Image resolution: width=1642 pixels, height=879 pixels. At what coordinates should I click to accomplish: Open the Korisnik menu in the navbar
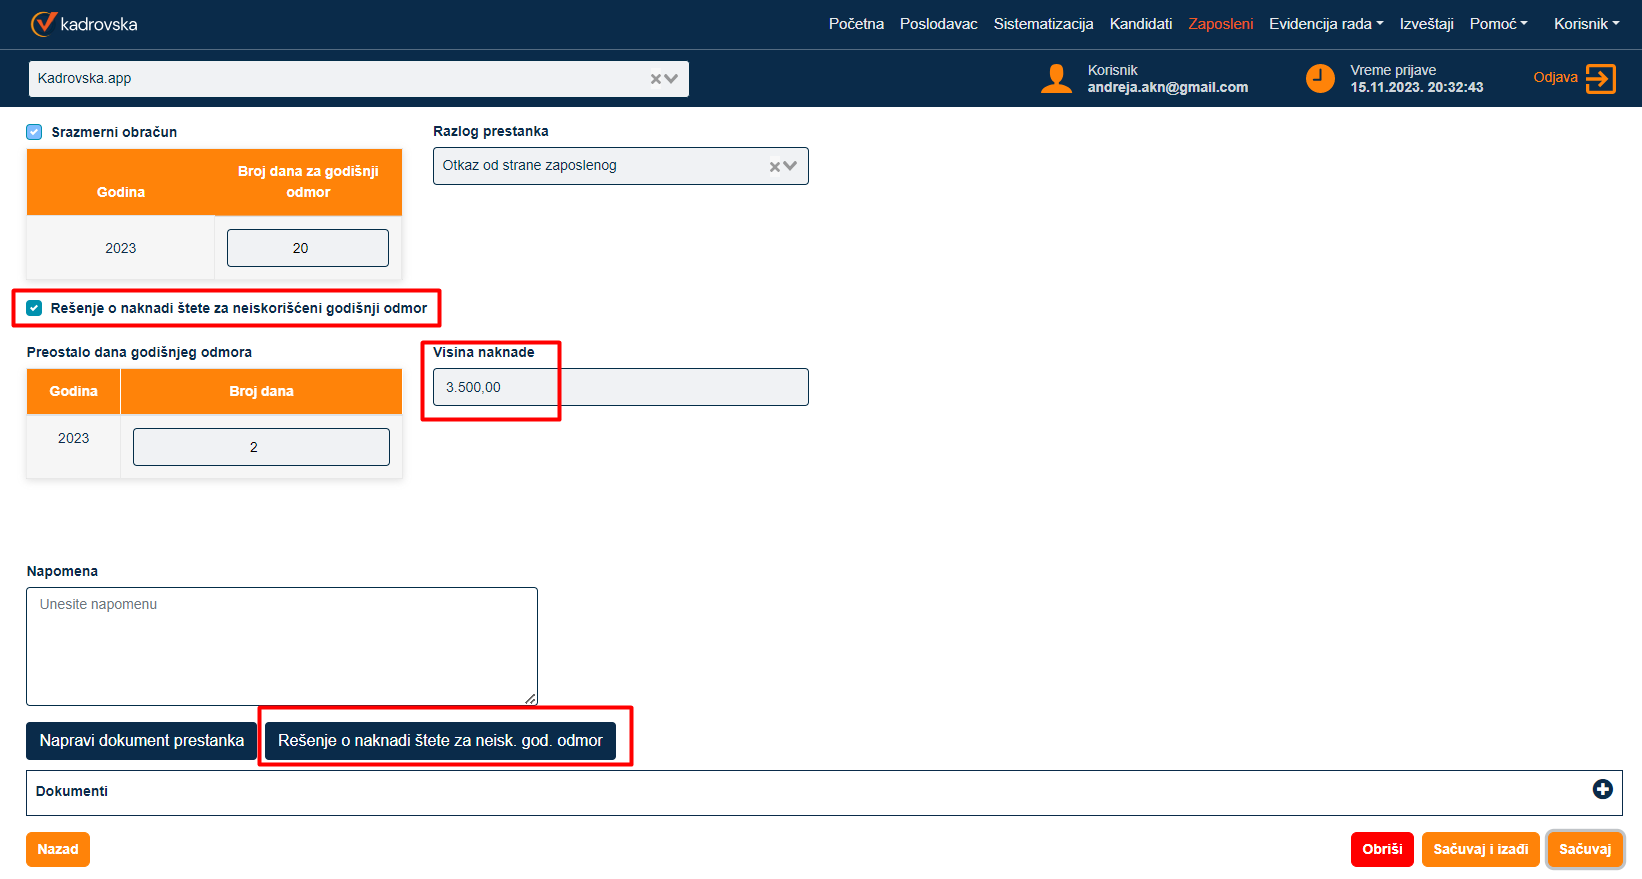[x=1586, y=24]
